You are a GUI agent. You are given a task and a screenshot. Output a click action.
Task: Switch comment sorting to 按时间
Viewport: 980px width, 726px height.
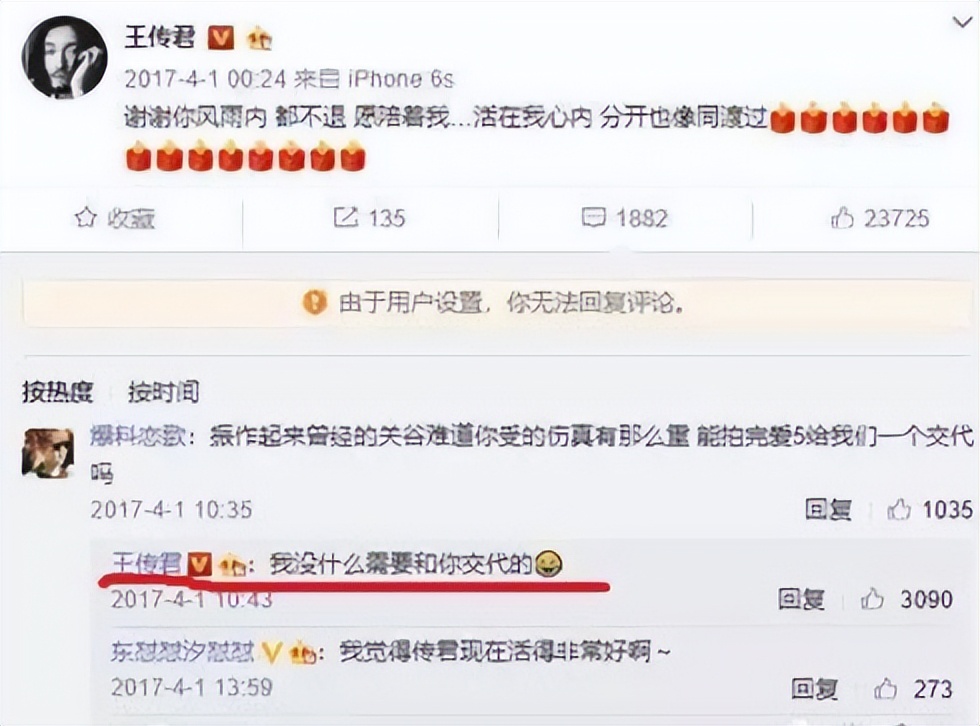click(x=164, y=392)
